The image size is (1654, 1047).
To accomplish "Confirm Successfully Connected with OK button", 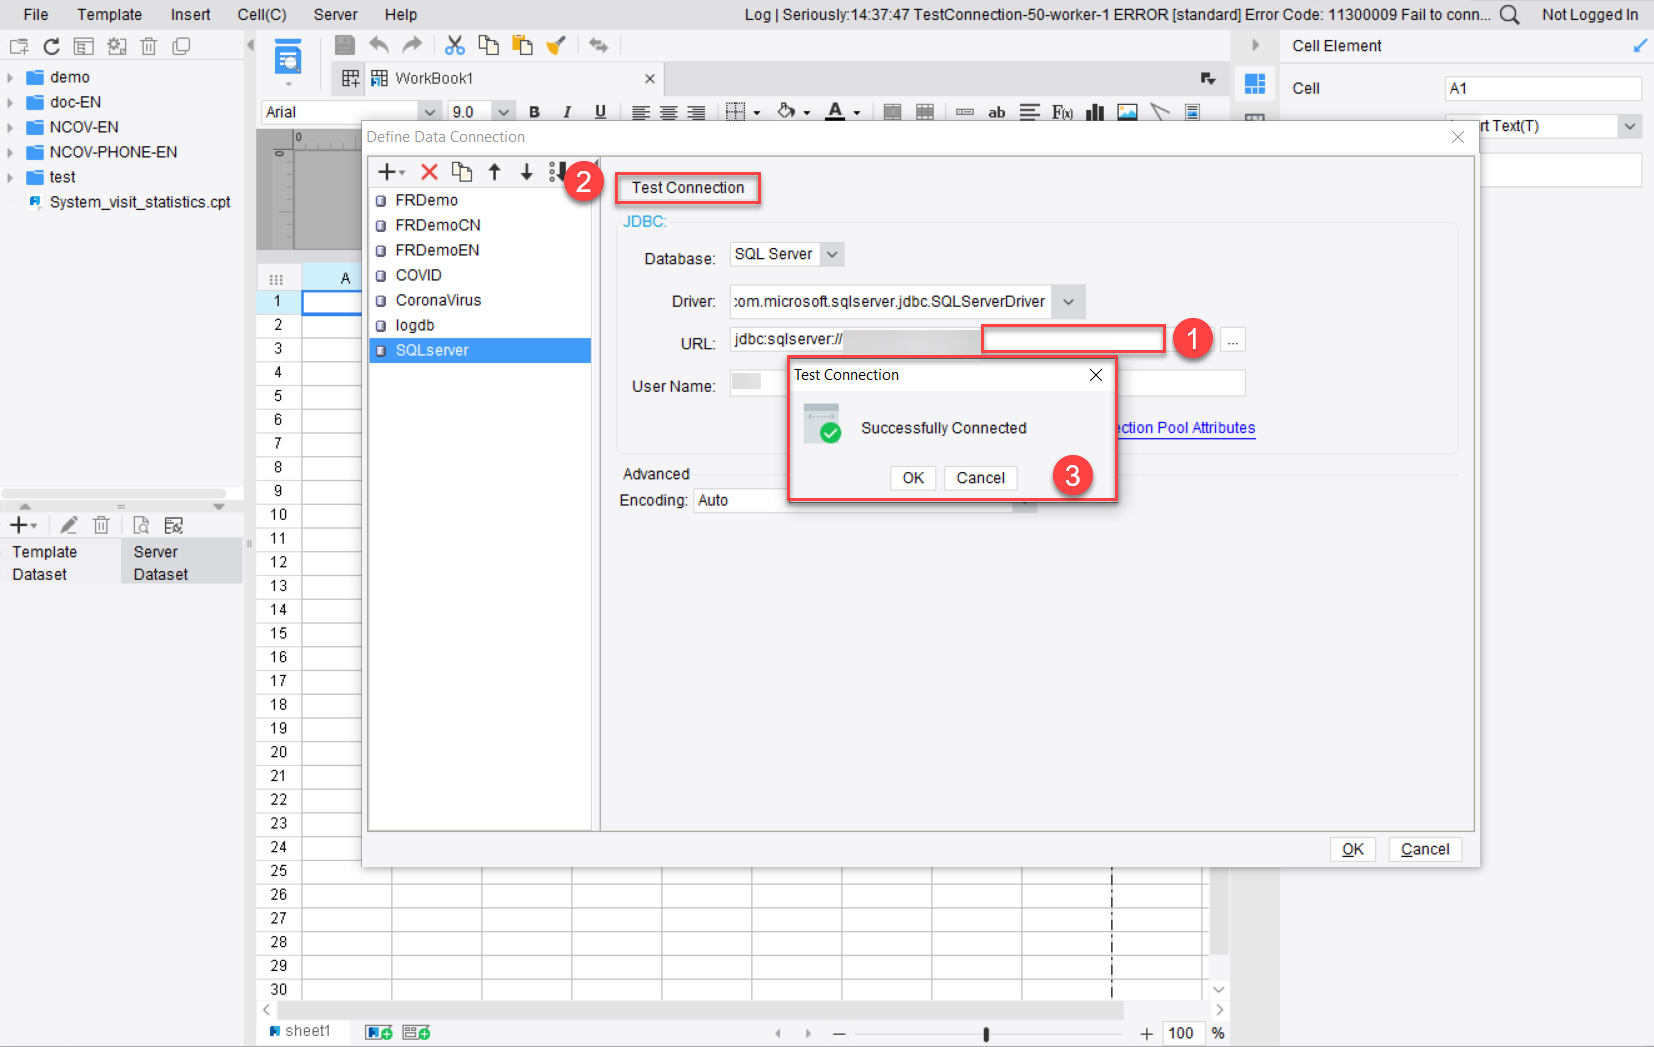I will coord(912,478).
